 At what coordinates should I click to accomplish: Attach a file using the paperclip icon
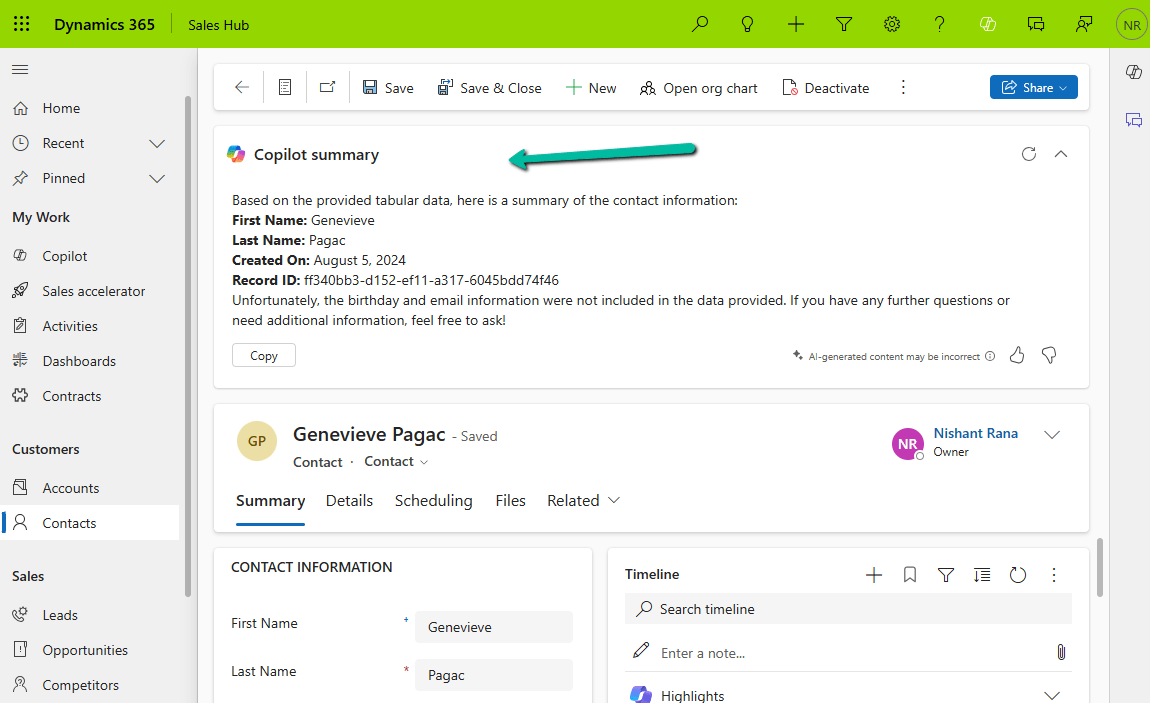tap(1061, 651)
